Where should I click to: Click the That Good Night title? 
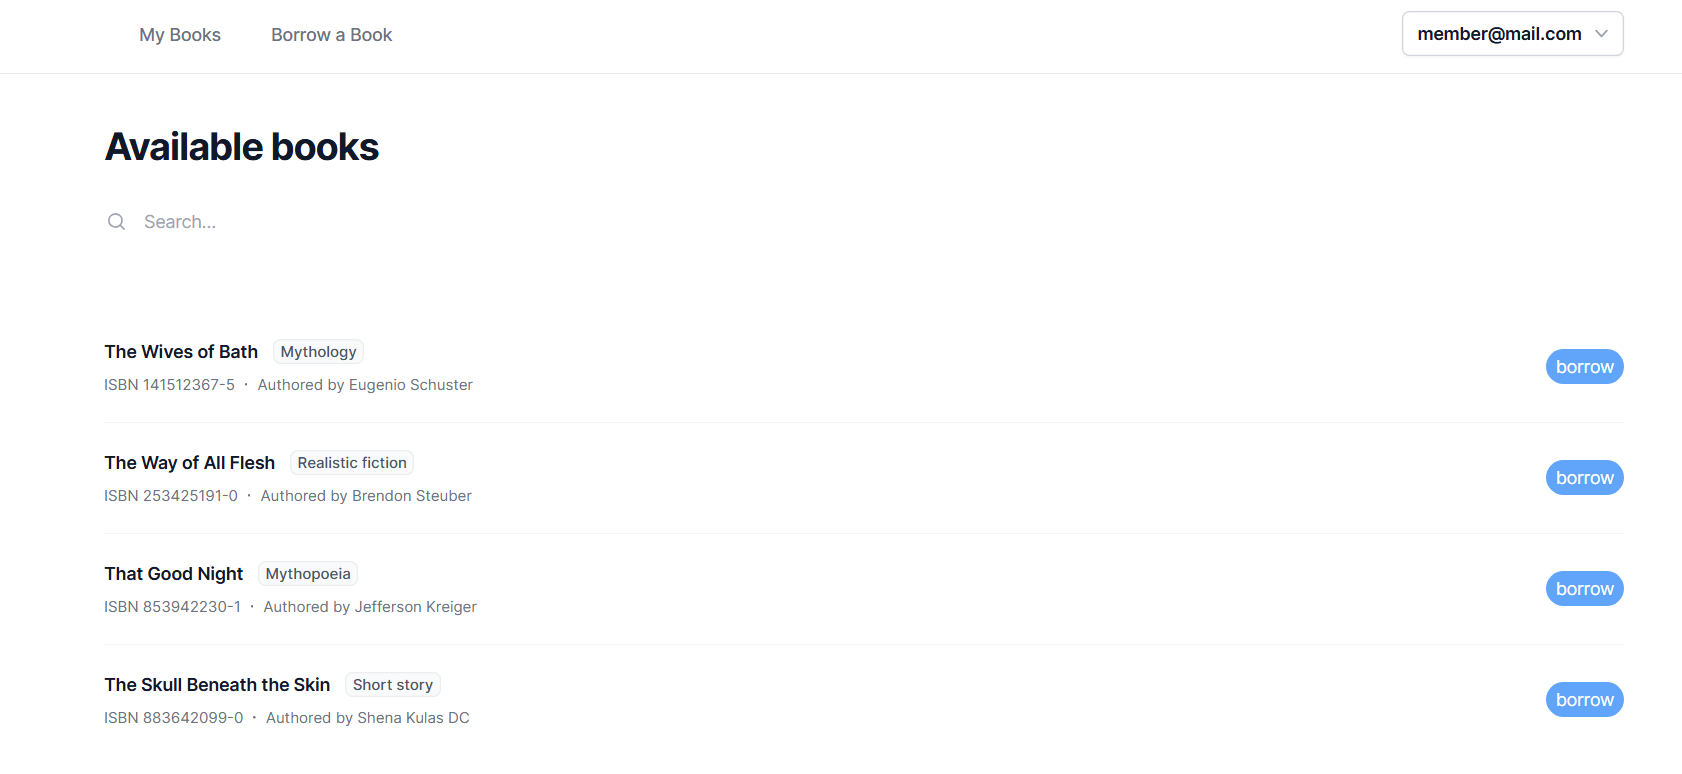tap(174, 574)
